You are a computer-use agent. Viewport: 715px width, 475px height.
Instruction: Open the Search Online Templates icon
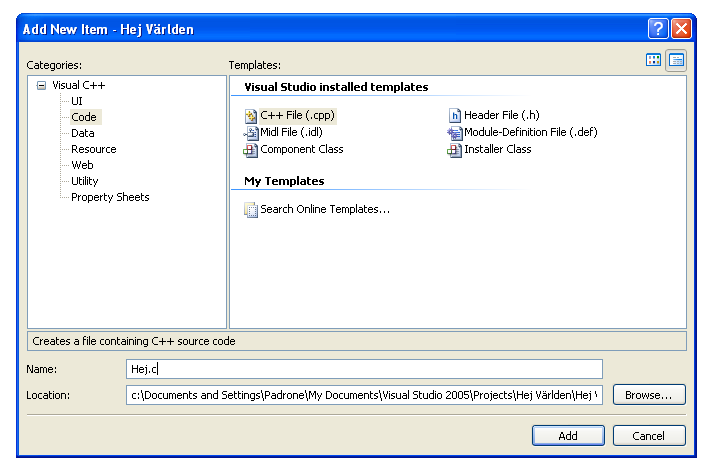(251, 210)
